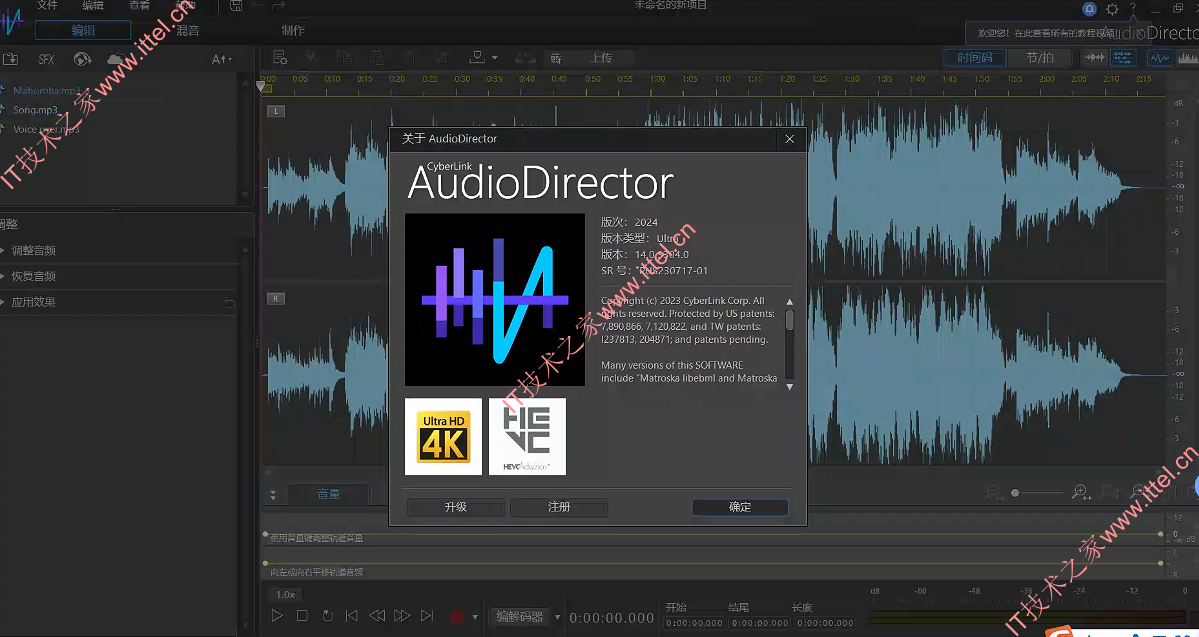Click 确定 in the About dialog
The height and width of the screenshot is (637, 1199).
tap(739, 507)
